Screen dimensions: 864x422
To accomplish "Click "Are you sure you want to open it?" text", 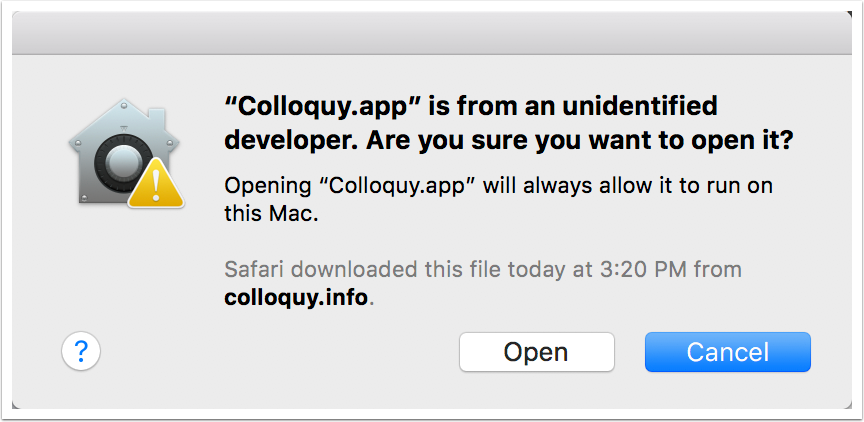I will [580, 142].
